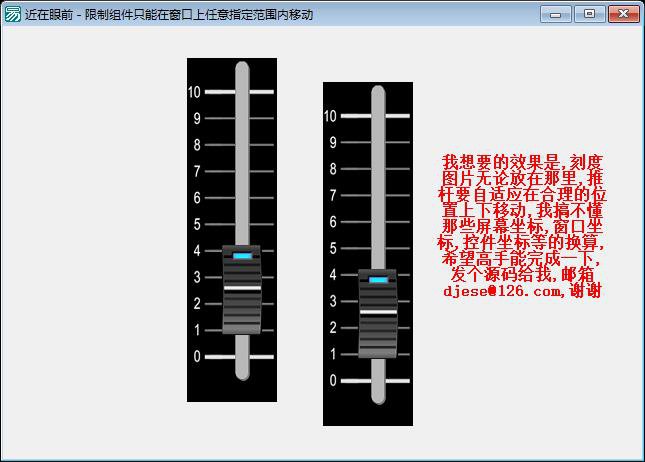Click the number 10 on the right scale
645x462 pixels.
[x=330, y=116]
